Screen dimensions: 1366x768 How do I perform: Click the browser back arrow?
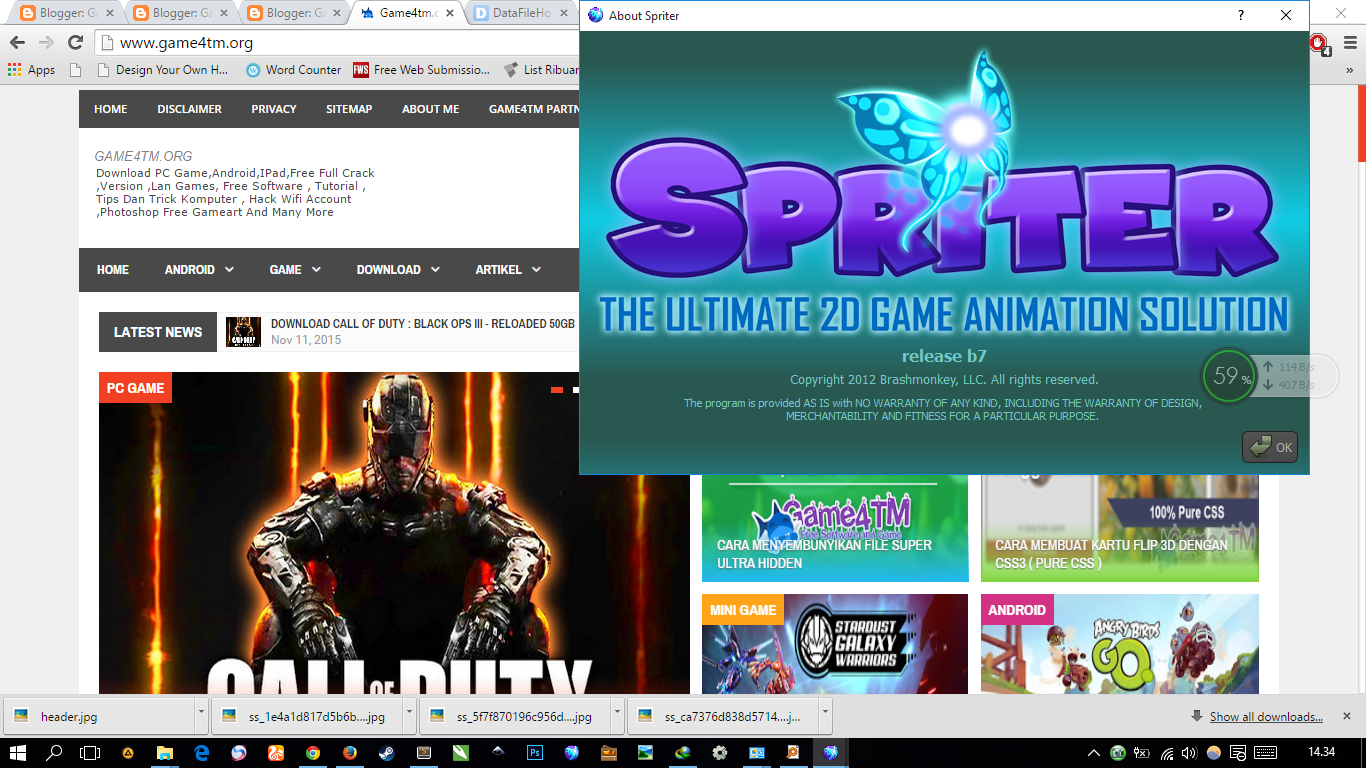coord(18,42)
